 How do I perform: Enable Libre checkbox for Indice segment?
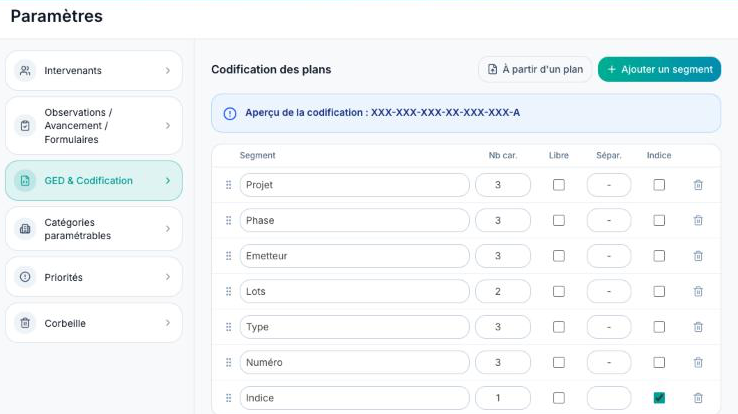point(559,398)
